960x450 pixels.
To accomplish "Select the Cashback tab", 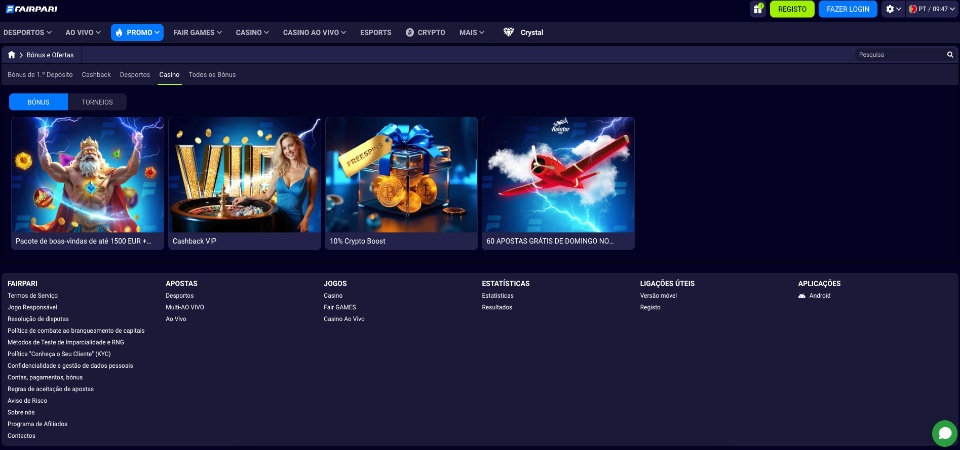I will click(96, 75).
